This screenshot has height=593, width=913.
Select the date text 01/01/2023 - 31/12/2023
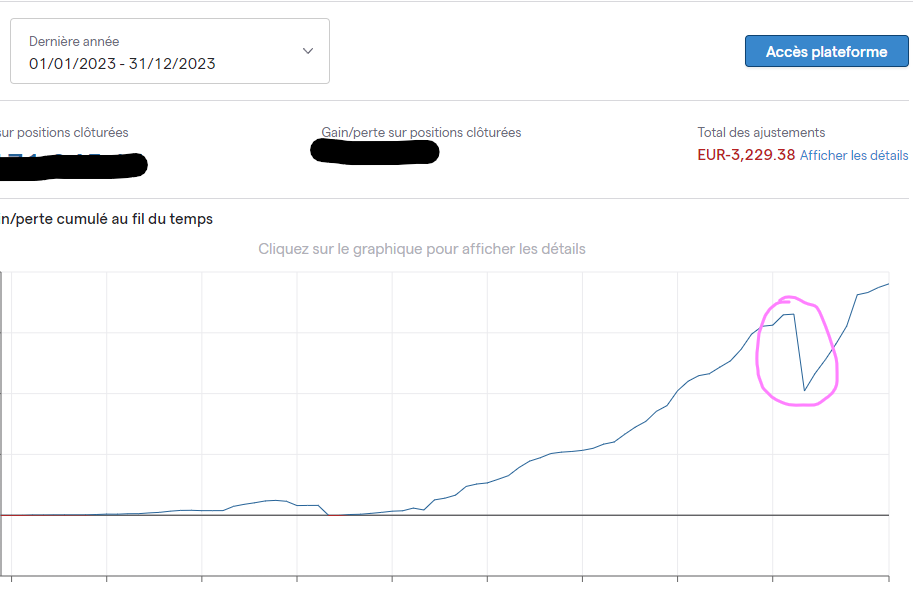(122, 63)
